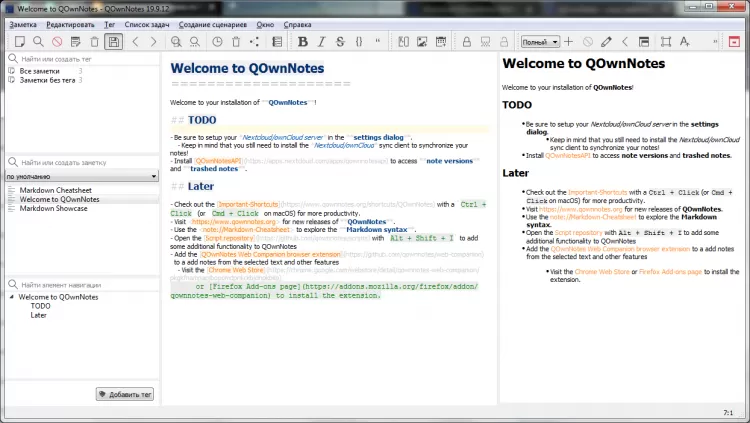The image size is (750, 423).
Task: Click the insert image toolbar icon
Action: pyautogui.click(x=423, y=42)
